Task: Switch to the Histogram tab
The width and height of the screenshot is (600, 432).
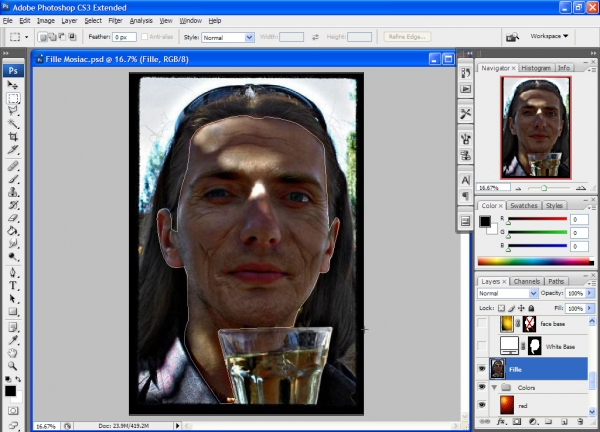Action: [536, 68]
